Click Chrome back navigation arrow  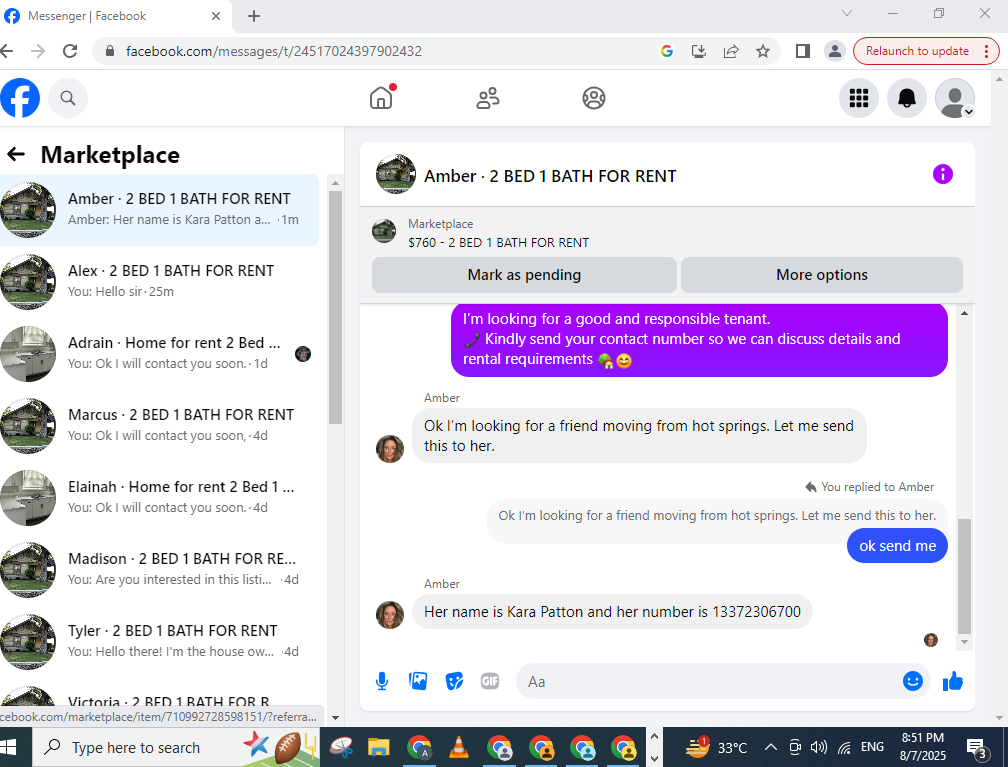6,51
